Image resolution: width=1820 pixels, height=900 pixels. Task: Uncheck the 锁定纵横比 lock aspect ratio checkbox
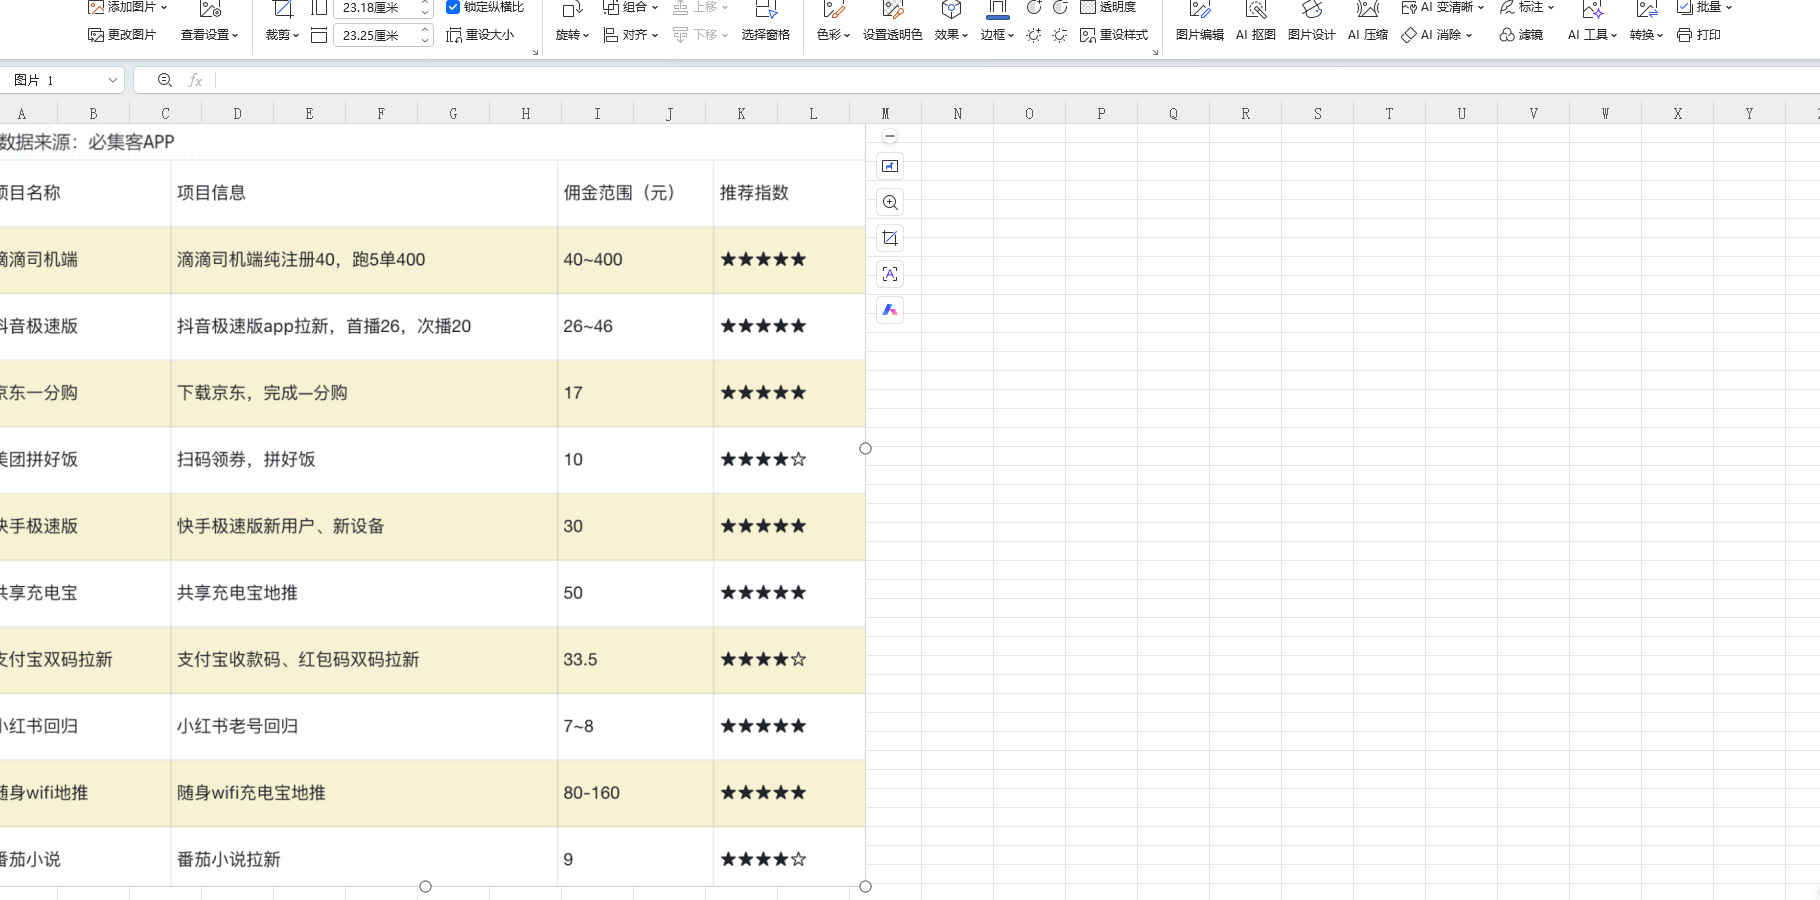[453, 7]
